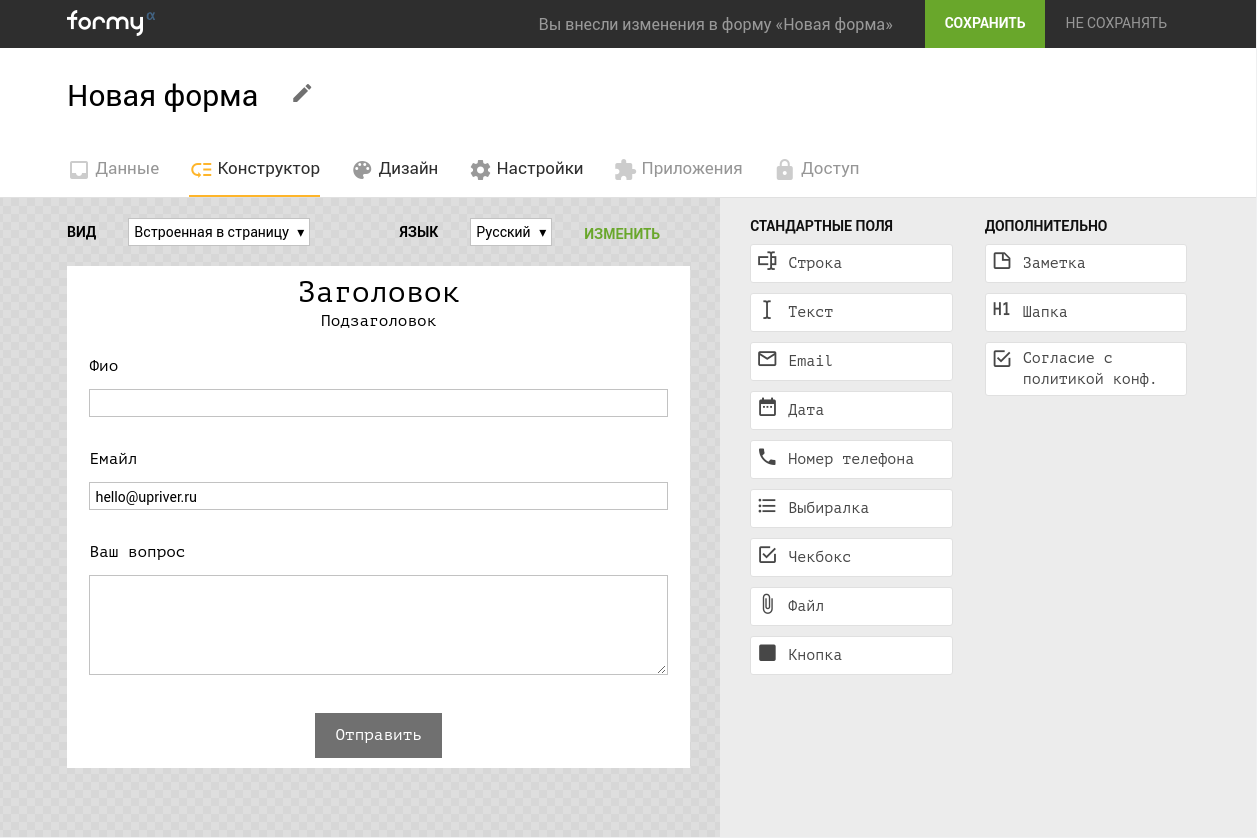
Task: Click the Файл paperclip icon
Action: point(767,604)
